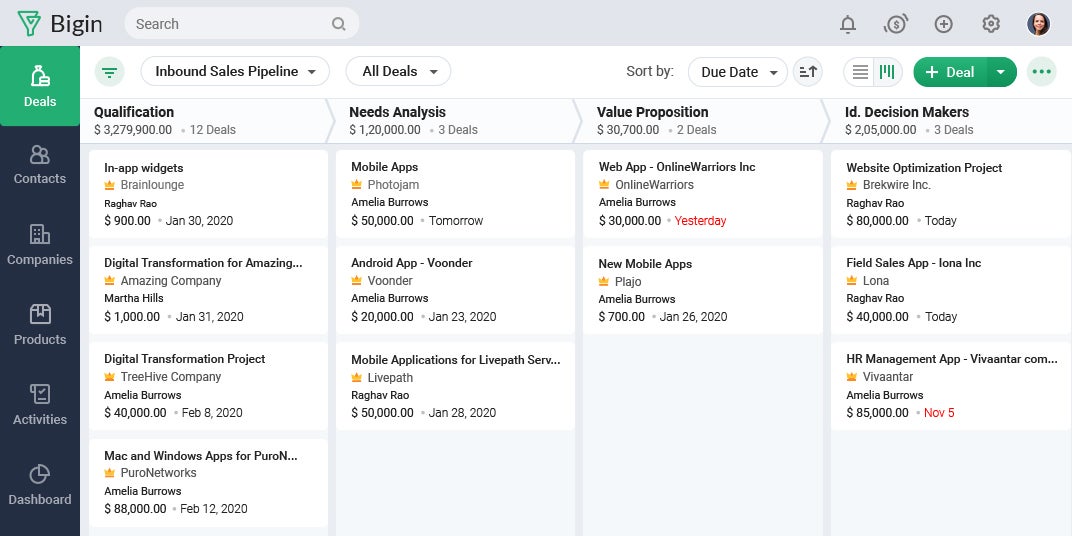Click the green filter icon
Viewport: 1072px width, 536px height.
click(110, 72)
